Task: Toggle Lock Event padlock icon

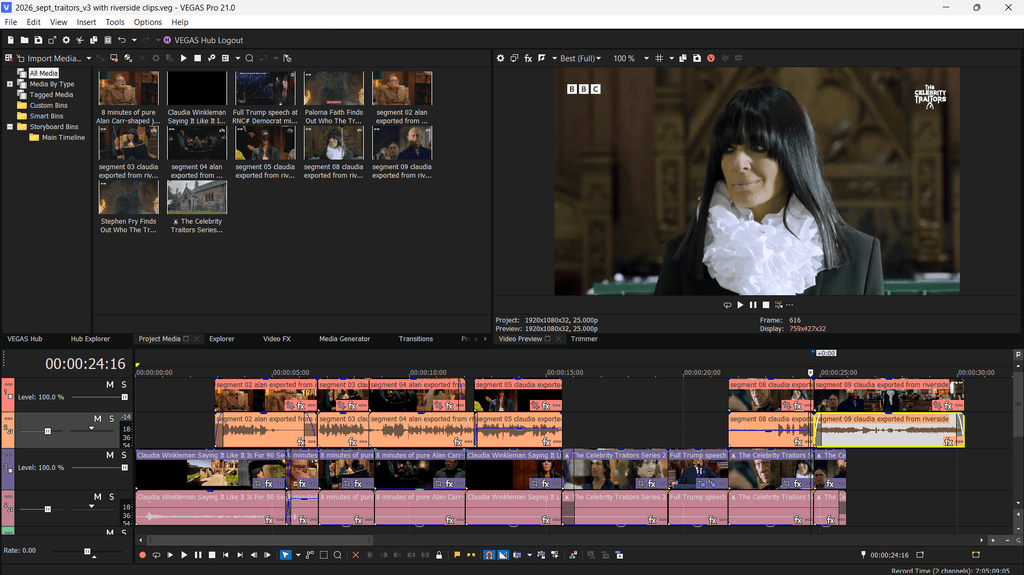Action: [439, 555]
